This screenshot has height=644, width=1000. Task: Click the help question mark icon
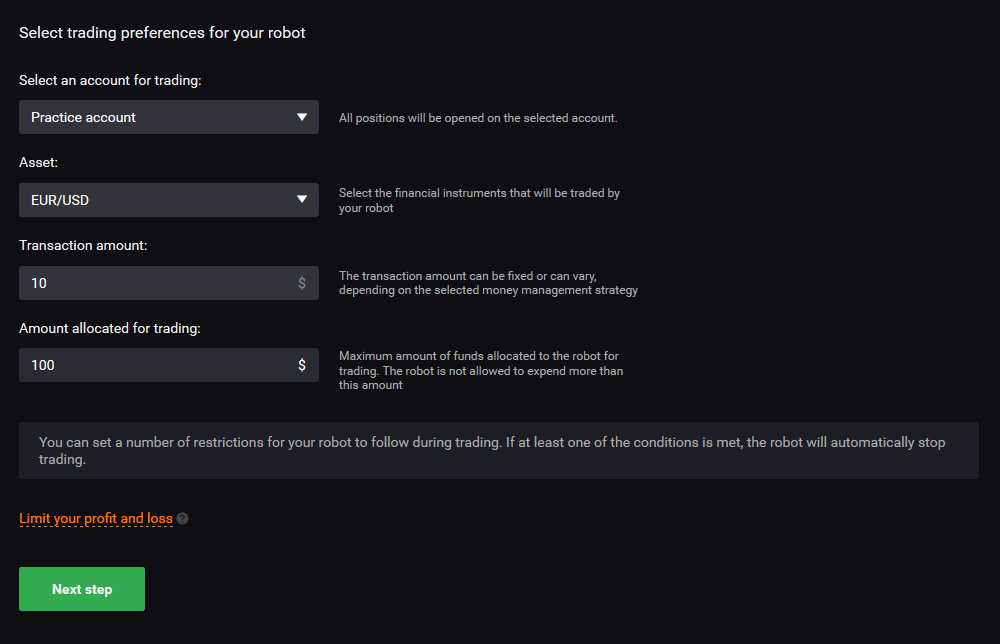(182, 518)
